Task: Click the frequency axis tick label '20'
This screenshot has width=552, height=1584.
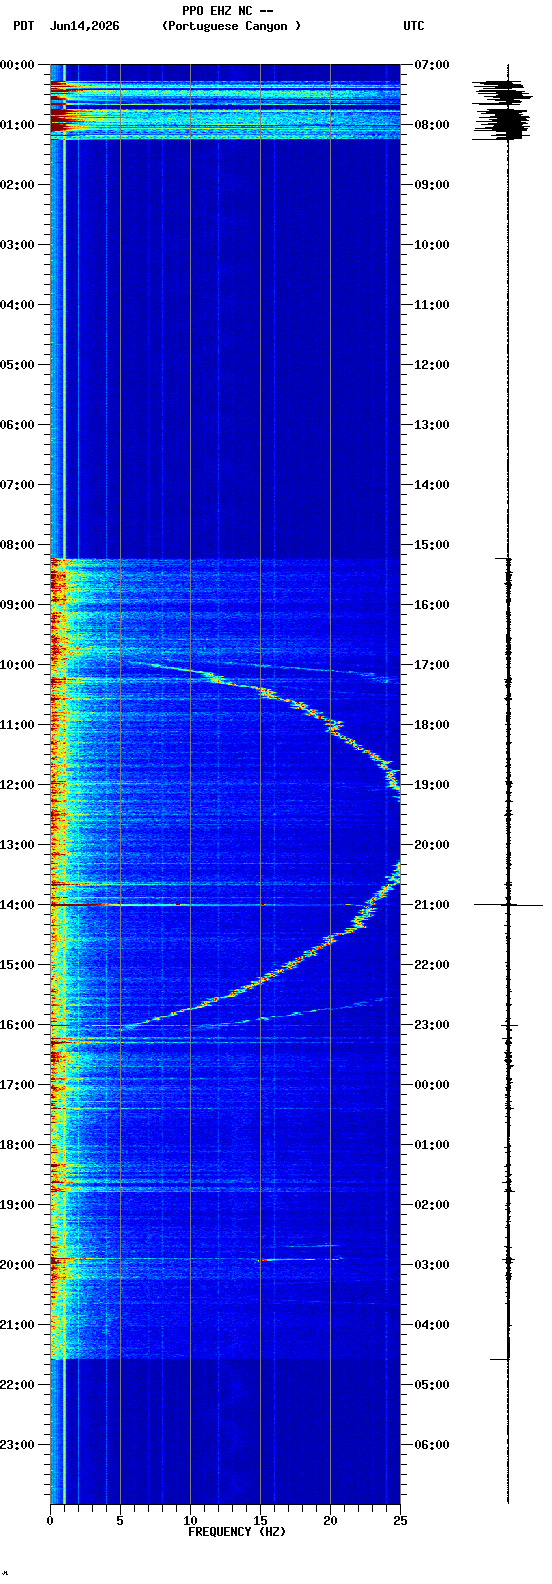Action: point(330,1521)
